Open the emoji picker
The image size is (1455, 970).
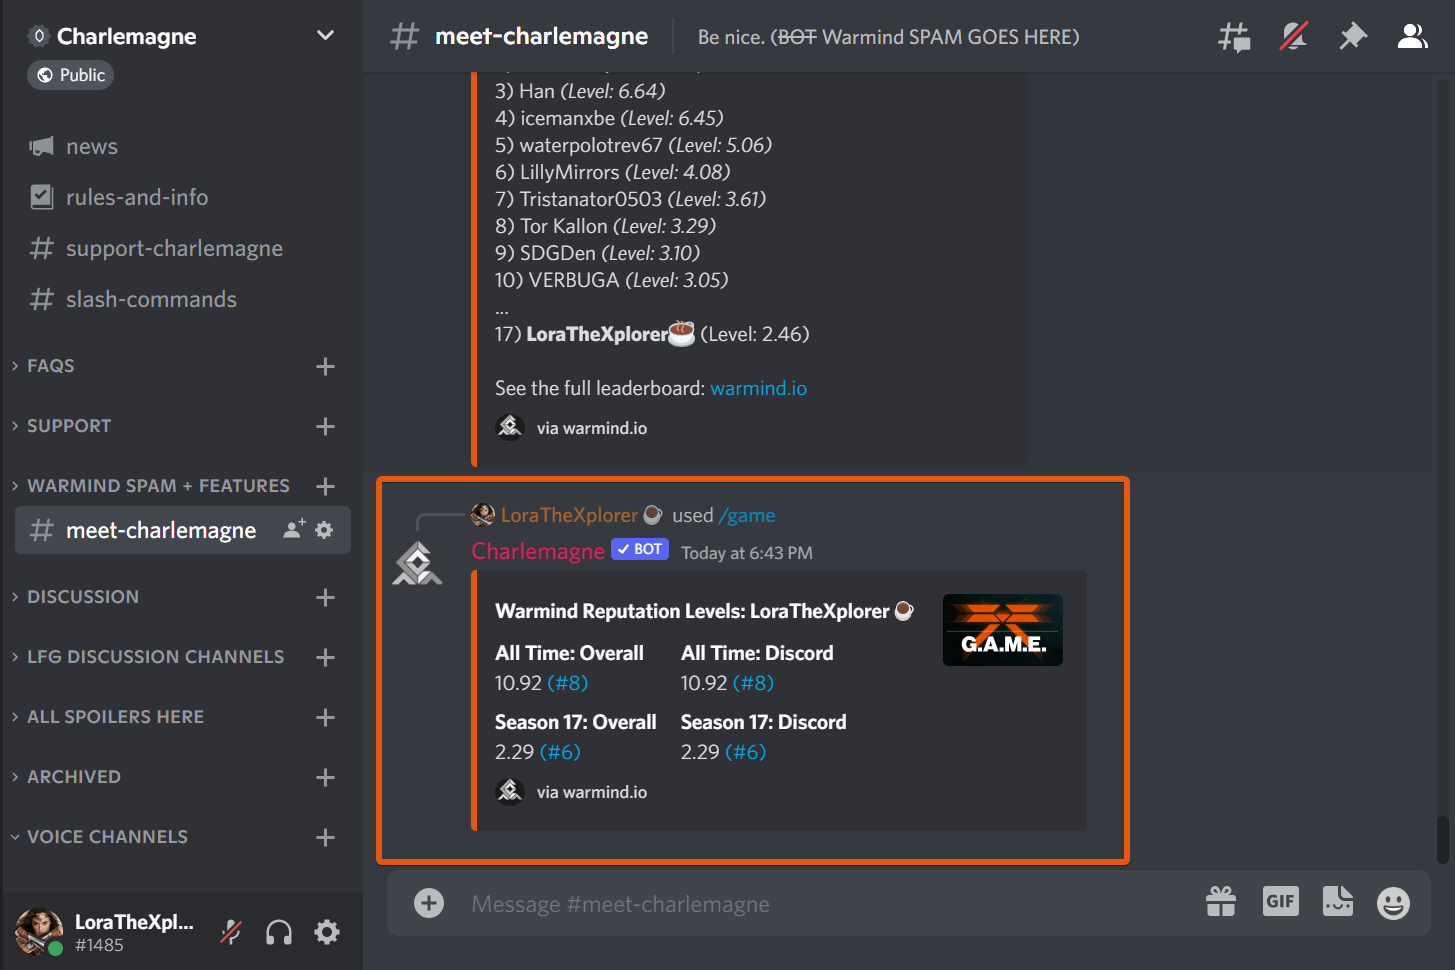point(1393,903)
